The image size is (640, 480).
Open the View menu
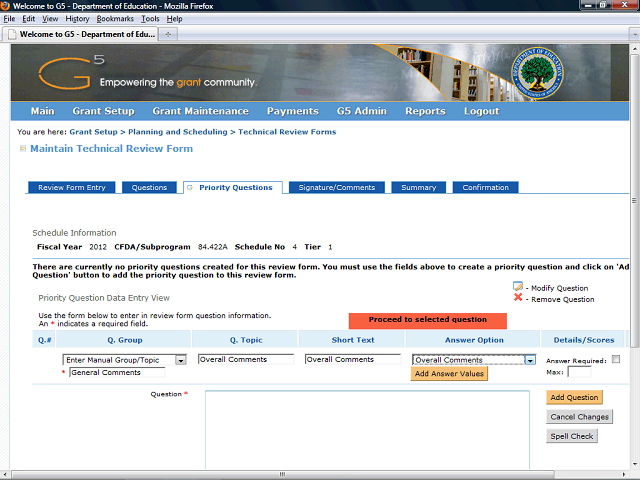[x=50, y=19]
